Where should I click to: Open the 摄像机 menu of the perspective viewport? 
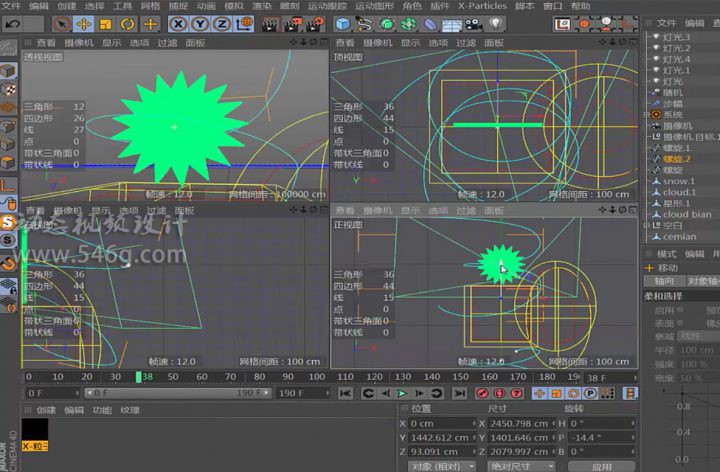coord(79,43)
